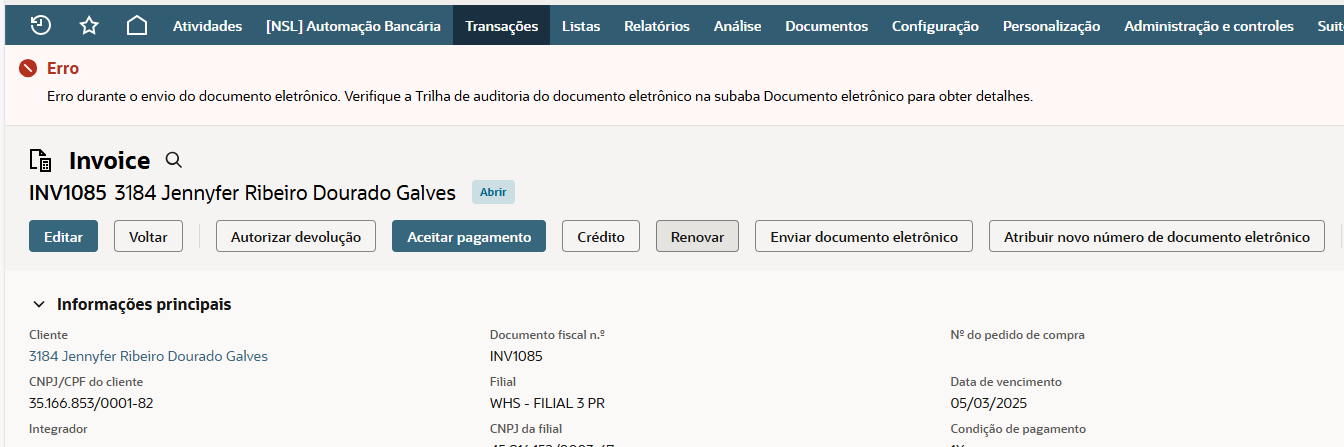
Task: Click the Renovar button
Action: 697,237
